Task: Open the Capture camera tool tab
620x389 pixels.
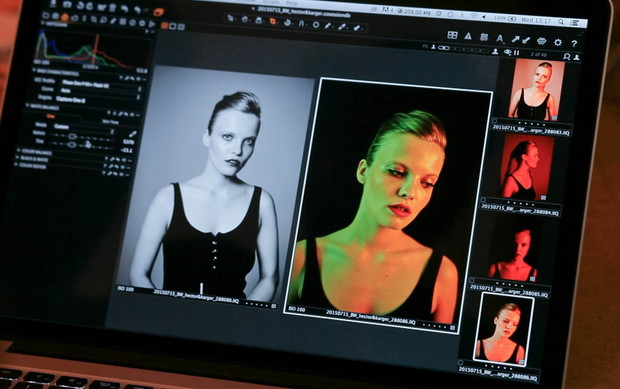Action: click(55, 16)
